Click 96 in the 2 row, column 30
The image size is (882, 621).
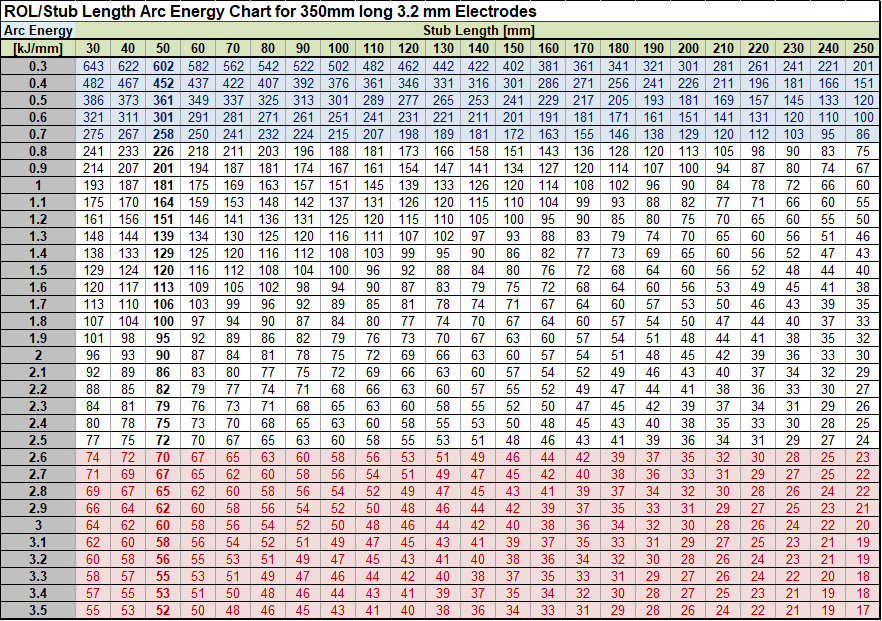[x=93, y=356]
